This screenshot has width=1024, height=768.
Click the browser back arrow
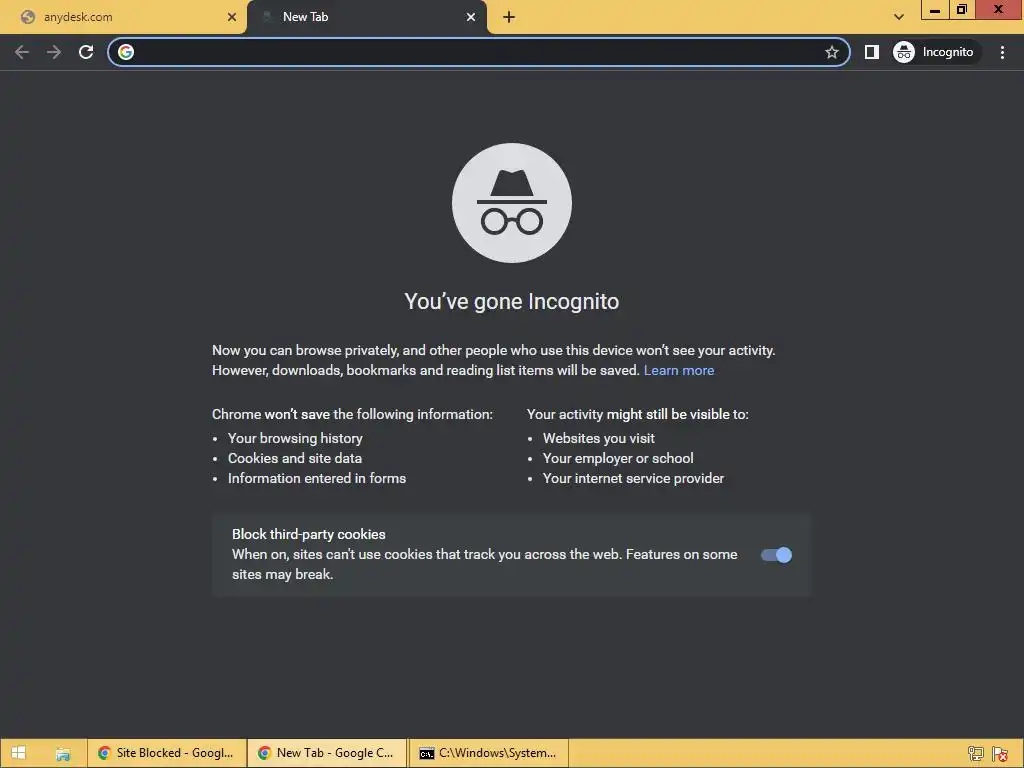coord(22,52)
